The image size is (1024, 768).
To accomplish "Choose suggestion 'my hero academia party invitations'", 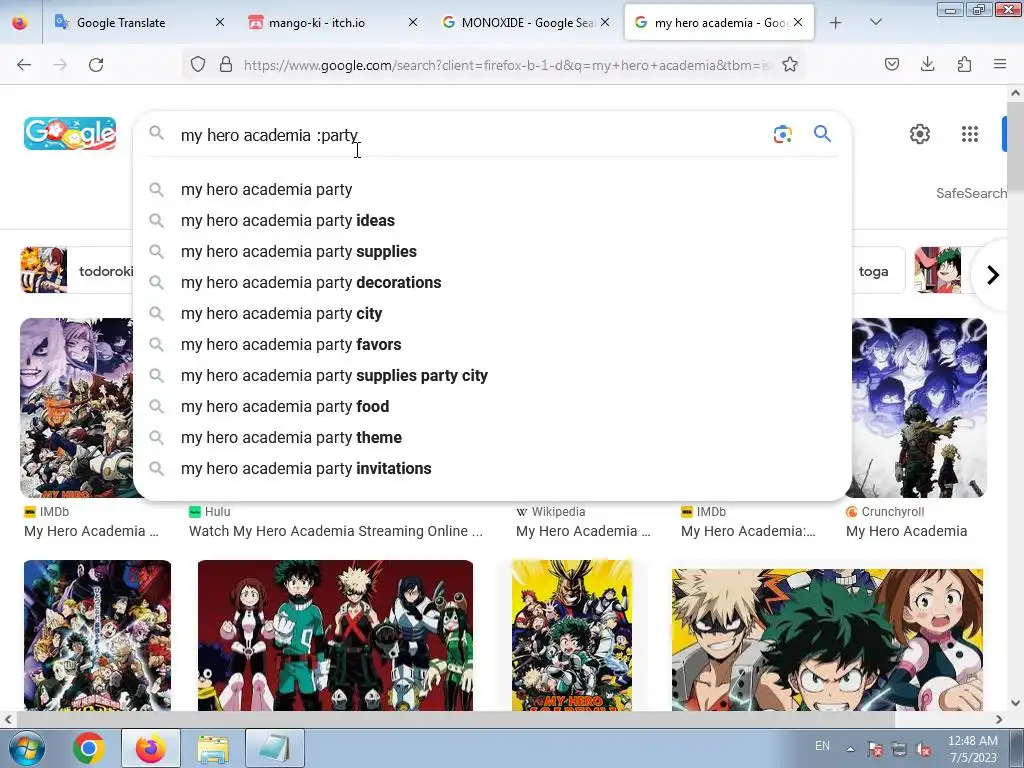I will point(492,469).
